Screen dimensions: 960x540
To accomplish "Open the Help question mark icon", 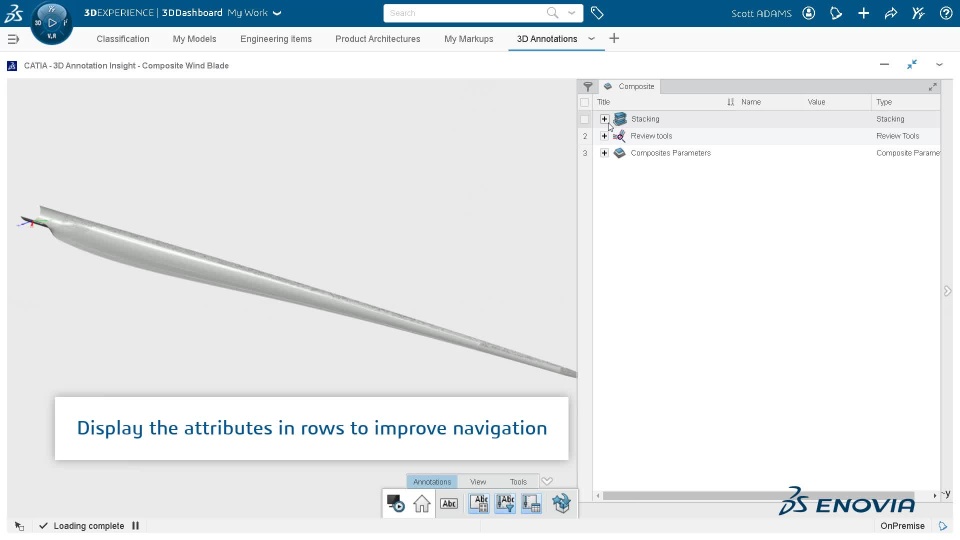I will (946, 13).
